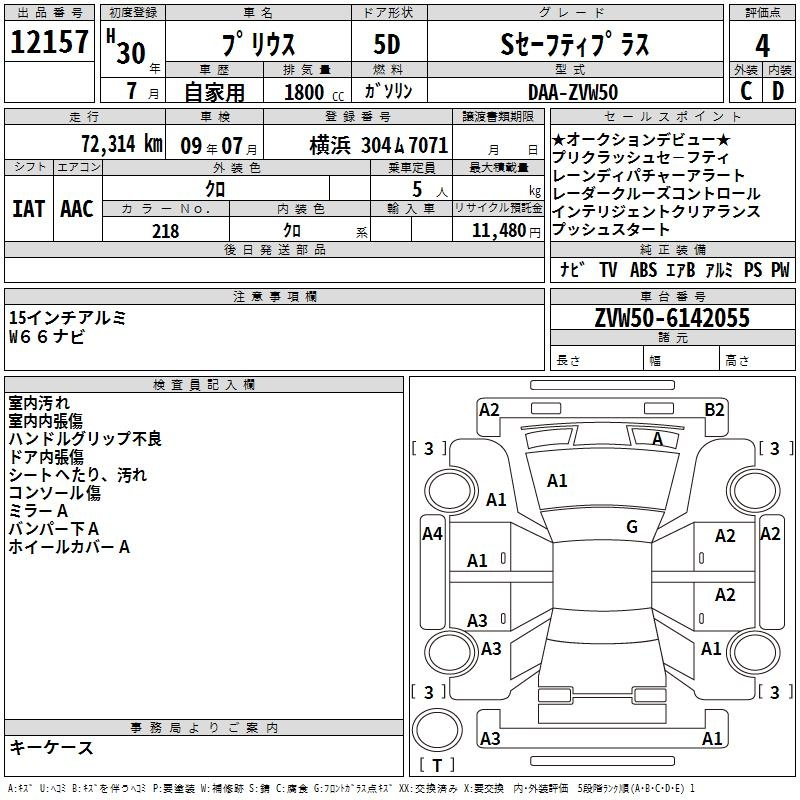Select inspector note ドア内張傷
Image resolution: width=800 pixels, height=800 pixels.
tap(46, 457)
